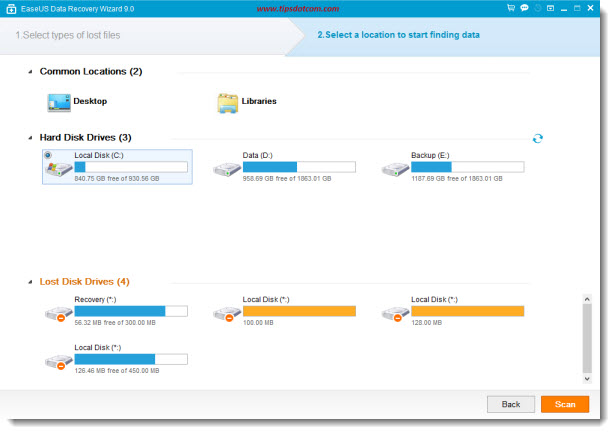615x434 pixels.
Task: Click the lost drives scrollbar thumb
Action: [587, 339]
